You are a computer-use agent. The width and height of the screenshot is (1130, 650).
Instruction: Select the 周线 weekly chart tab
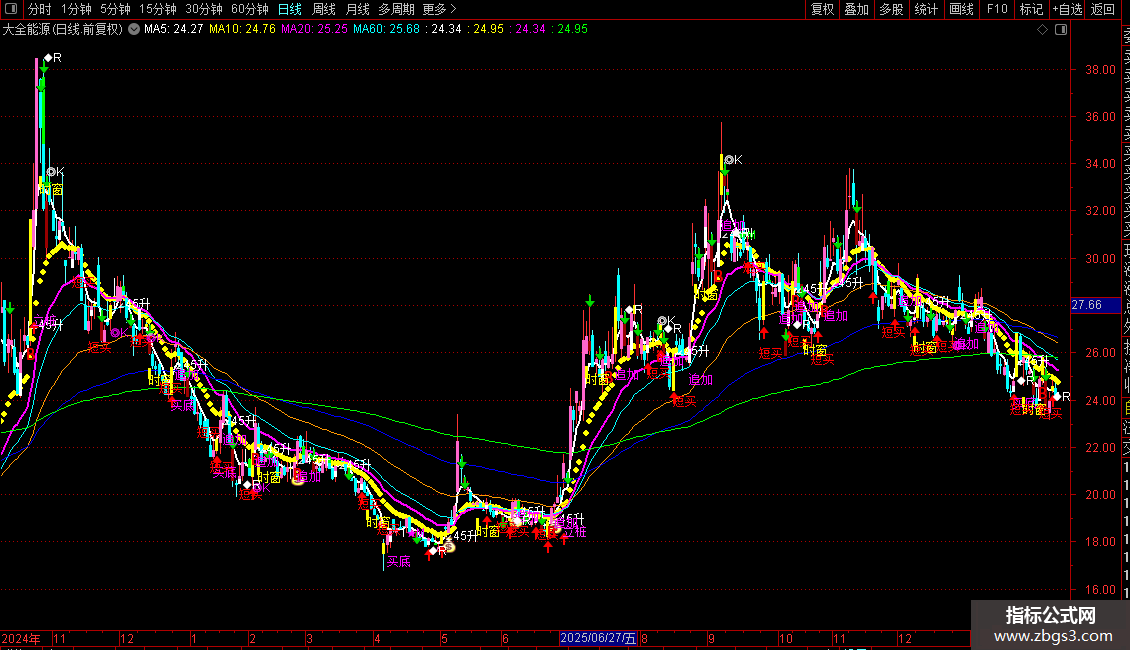click(324, 9)
